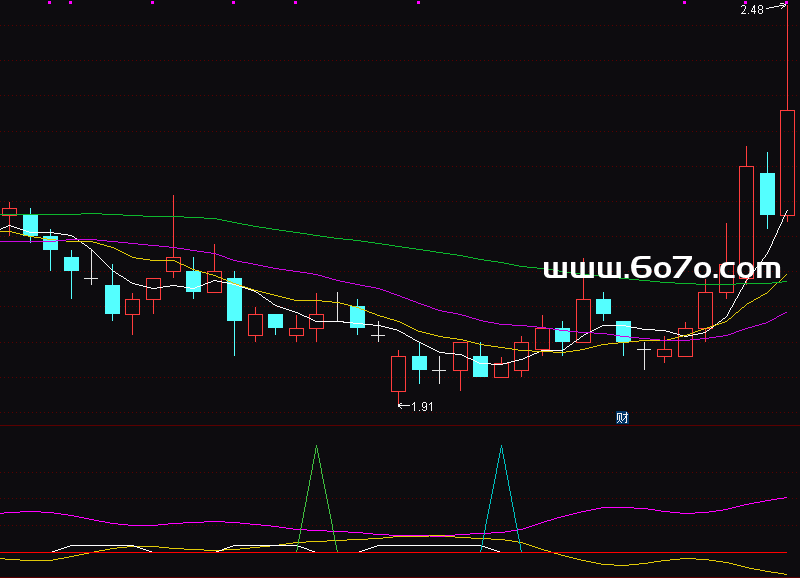This screenshot has height=578, width=800.
Task: Select the green long-term moving average line
Action: (300, 233)
